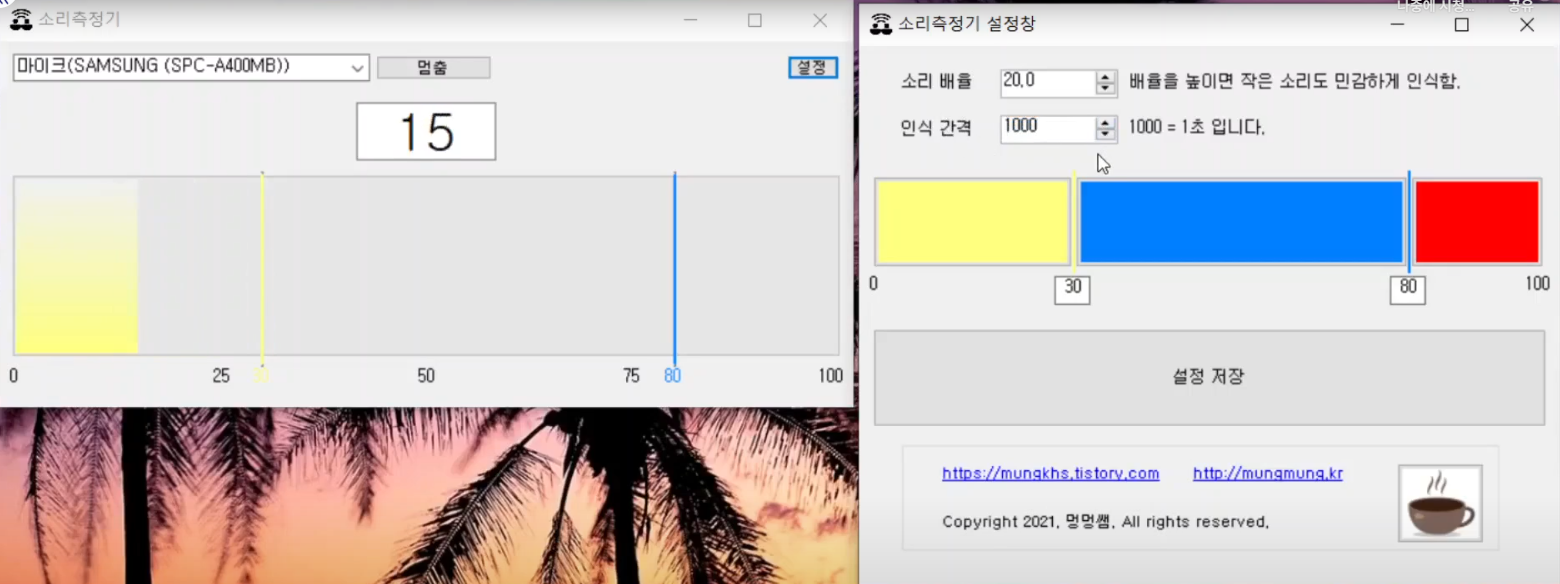Open the mungkhs.tistory.com link
This screenshot has height=584, width=1560.
[1050, 473]
